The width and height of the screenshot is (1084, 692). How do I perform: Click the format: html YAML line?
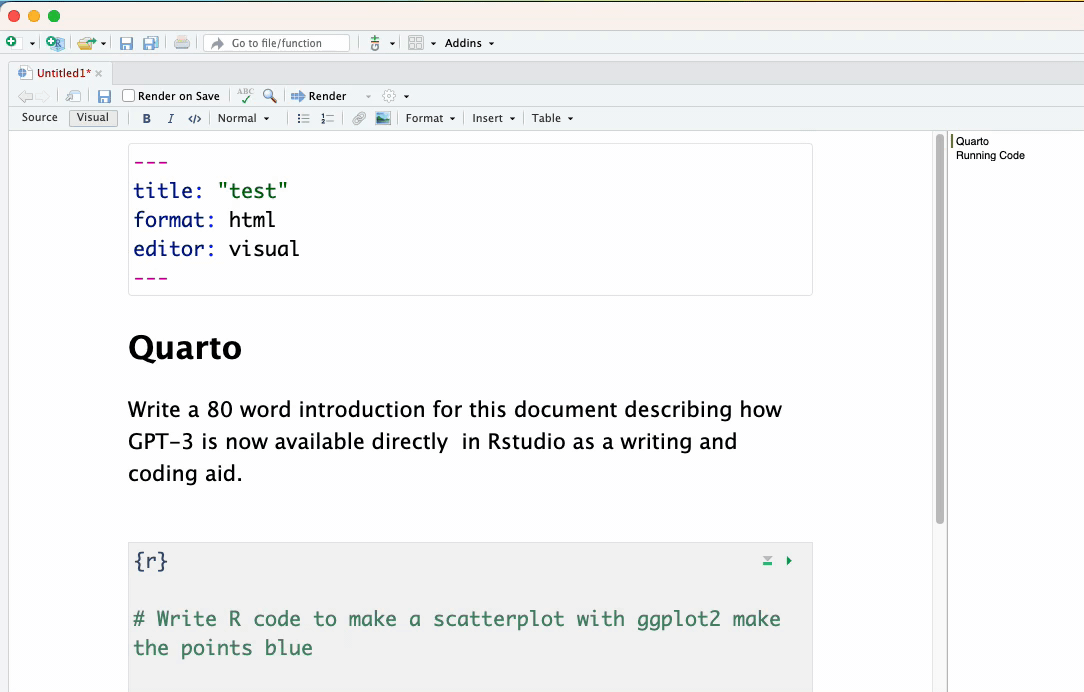(x=204, y=220)
